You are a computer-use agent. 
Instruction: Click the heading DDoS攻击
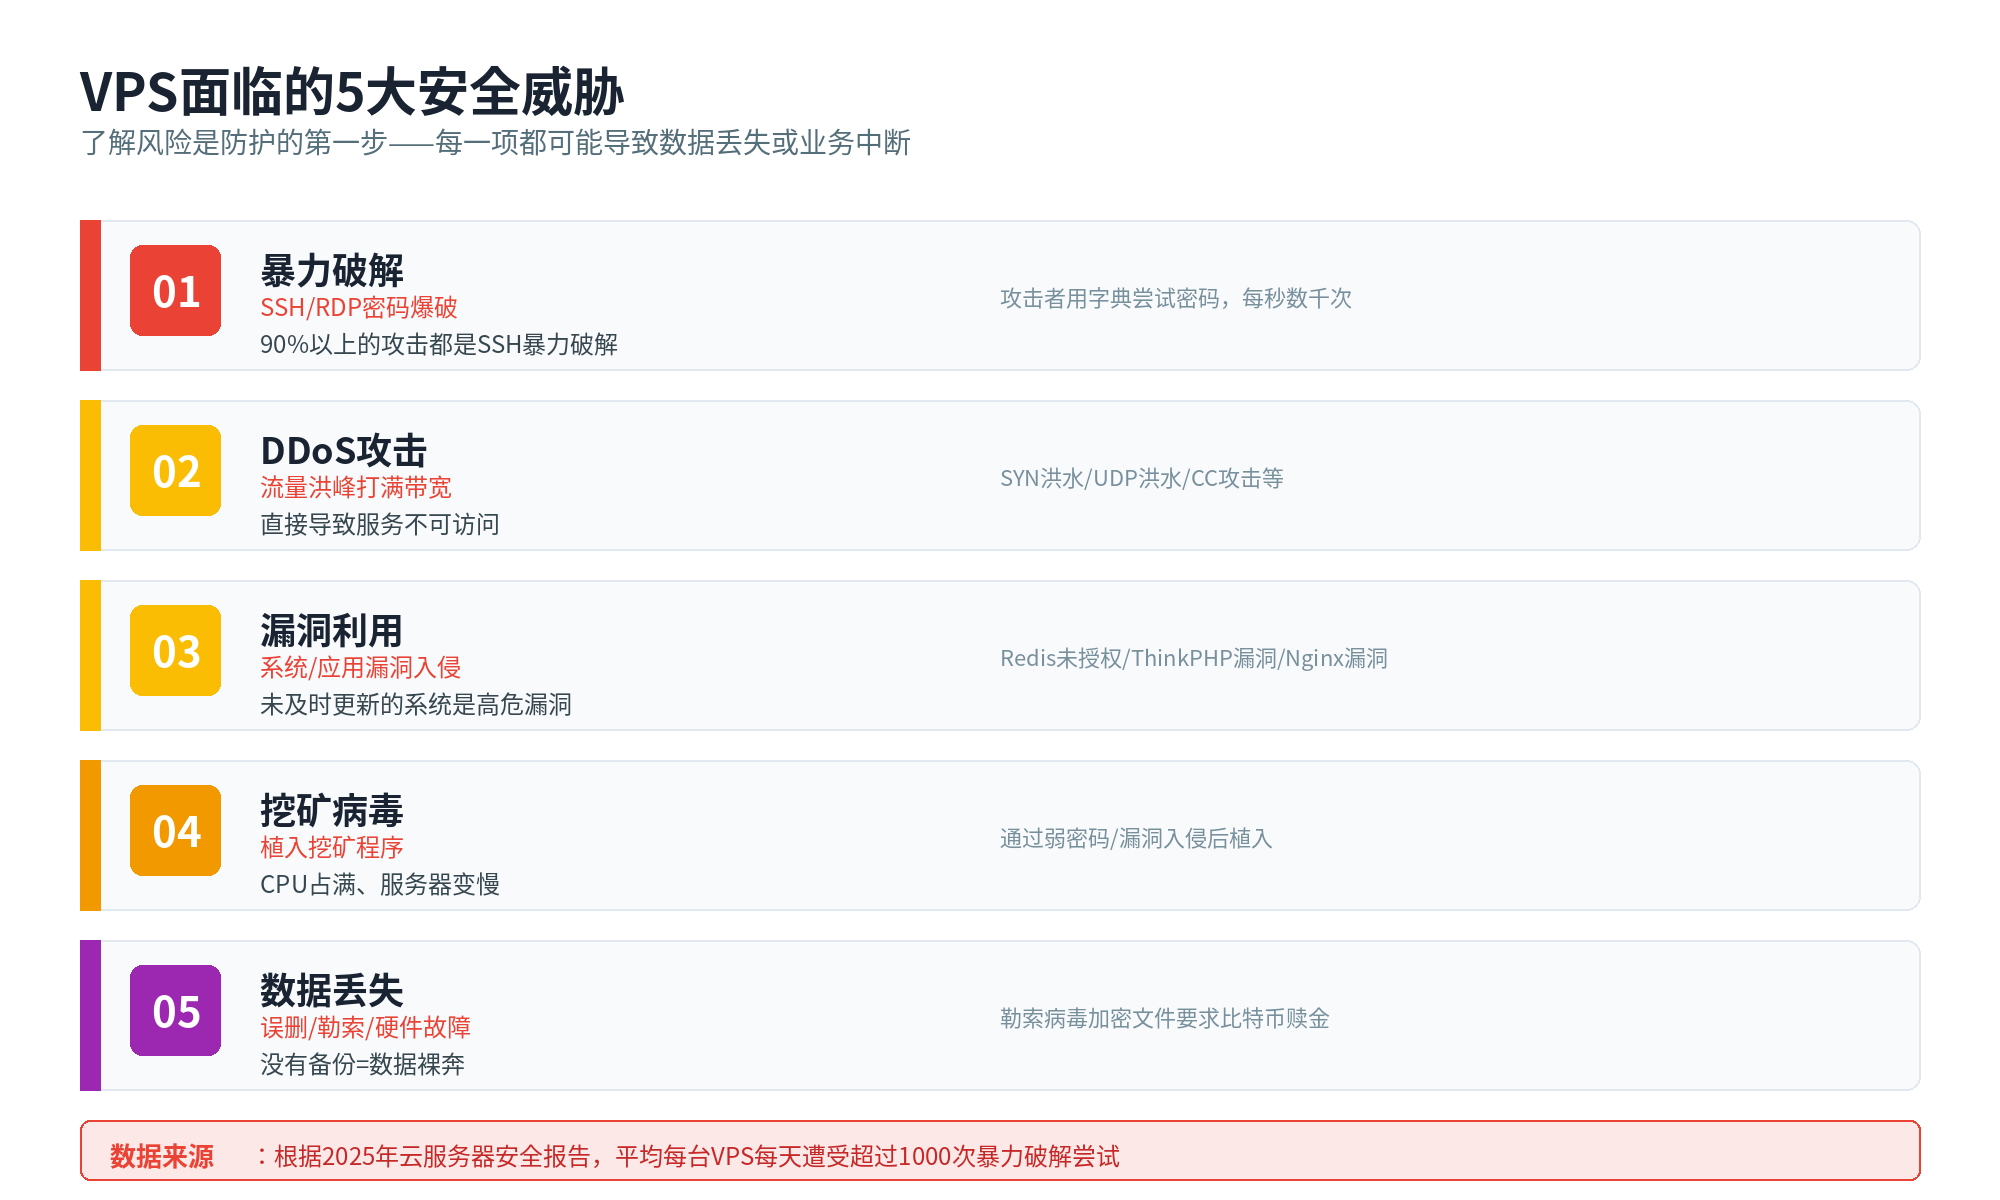[344, 451]
